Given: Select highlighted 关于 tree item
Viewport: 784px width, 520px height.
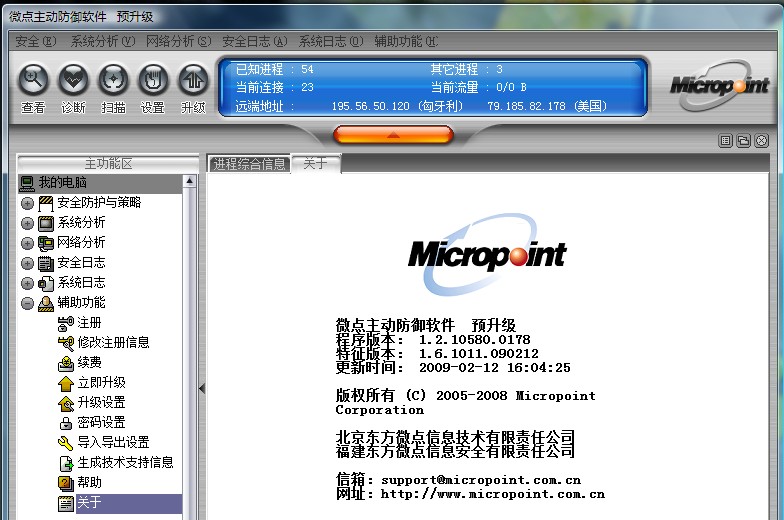Looking at the screenshot, I should point(129,504).
